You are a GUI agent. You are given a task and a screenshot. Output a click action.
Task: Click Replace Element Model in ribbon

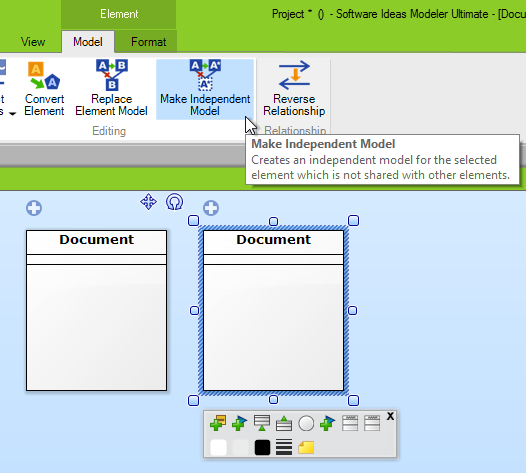click(x=111, y=89)
